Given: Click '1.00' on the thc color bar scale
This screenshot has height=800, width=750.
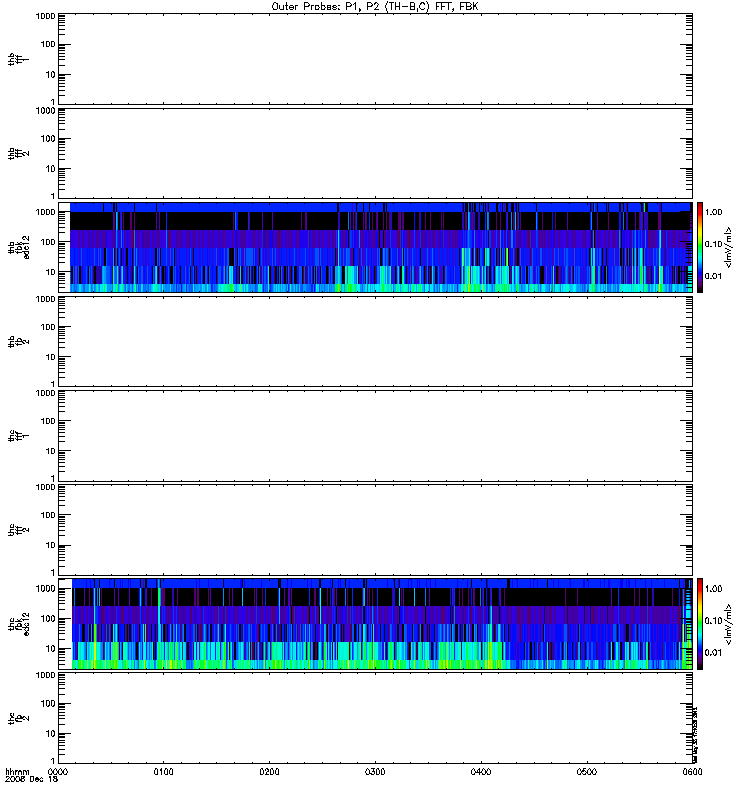Looking at the screenshot, I should tap(713, 589).
